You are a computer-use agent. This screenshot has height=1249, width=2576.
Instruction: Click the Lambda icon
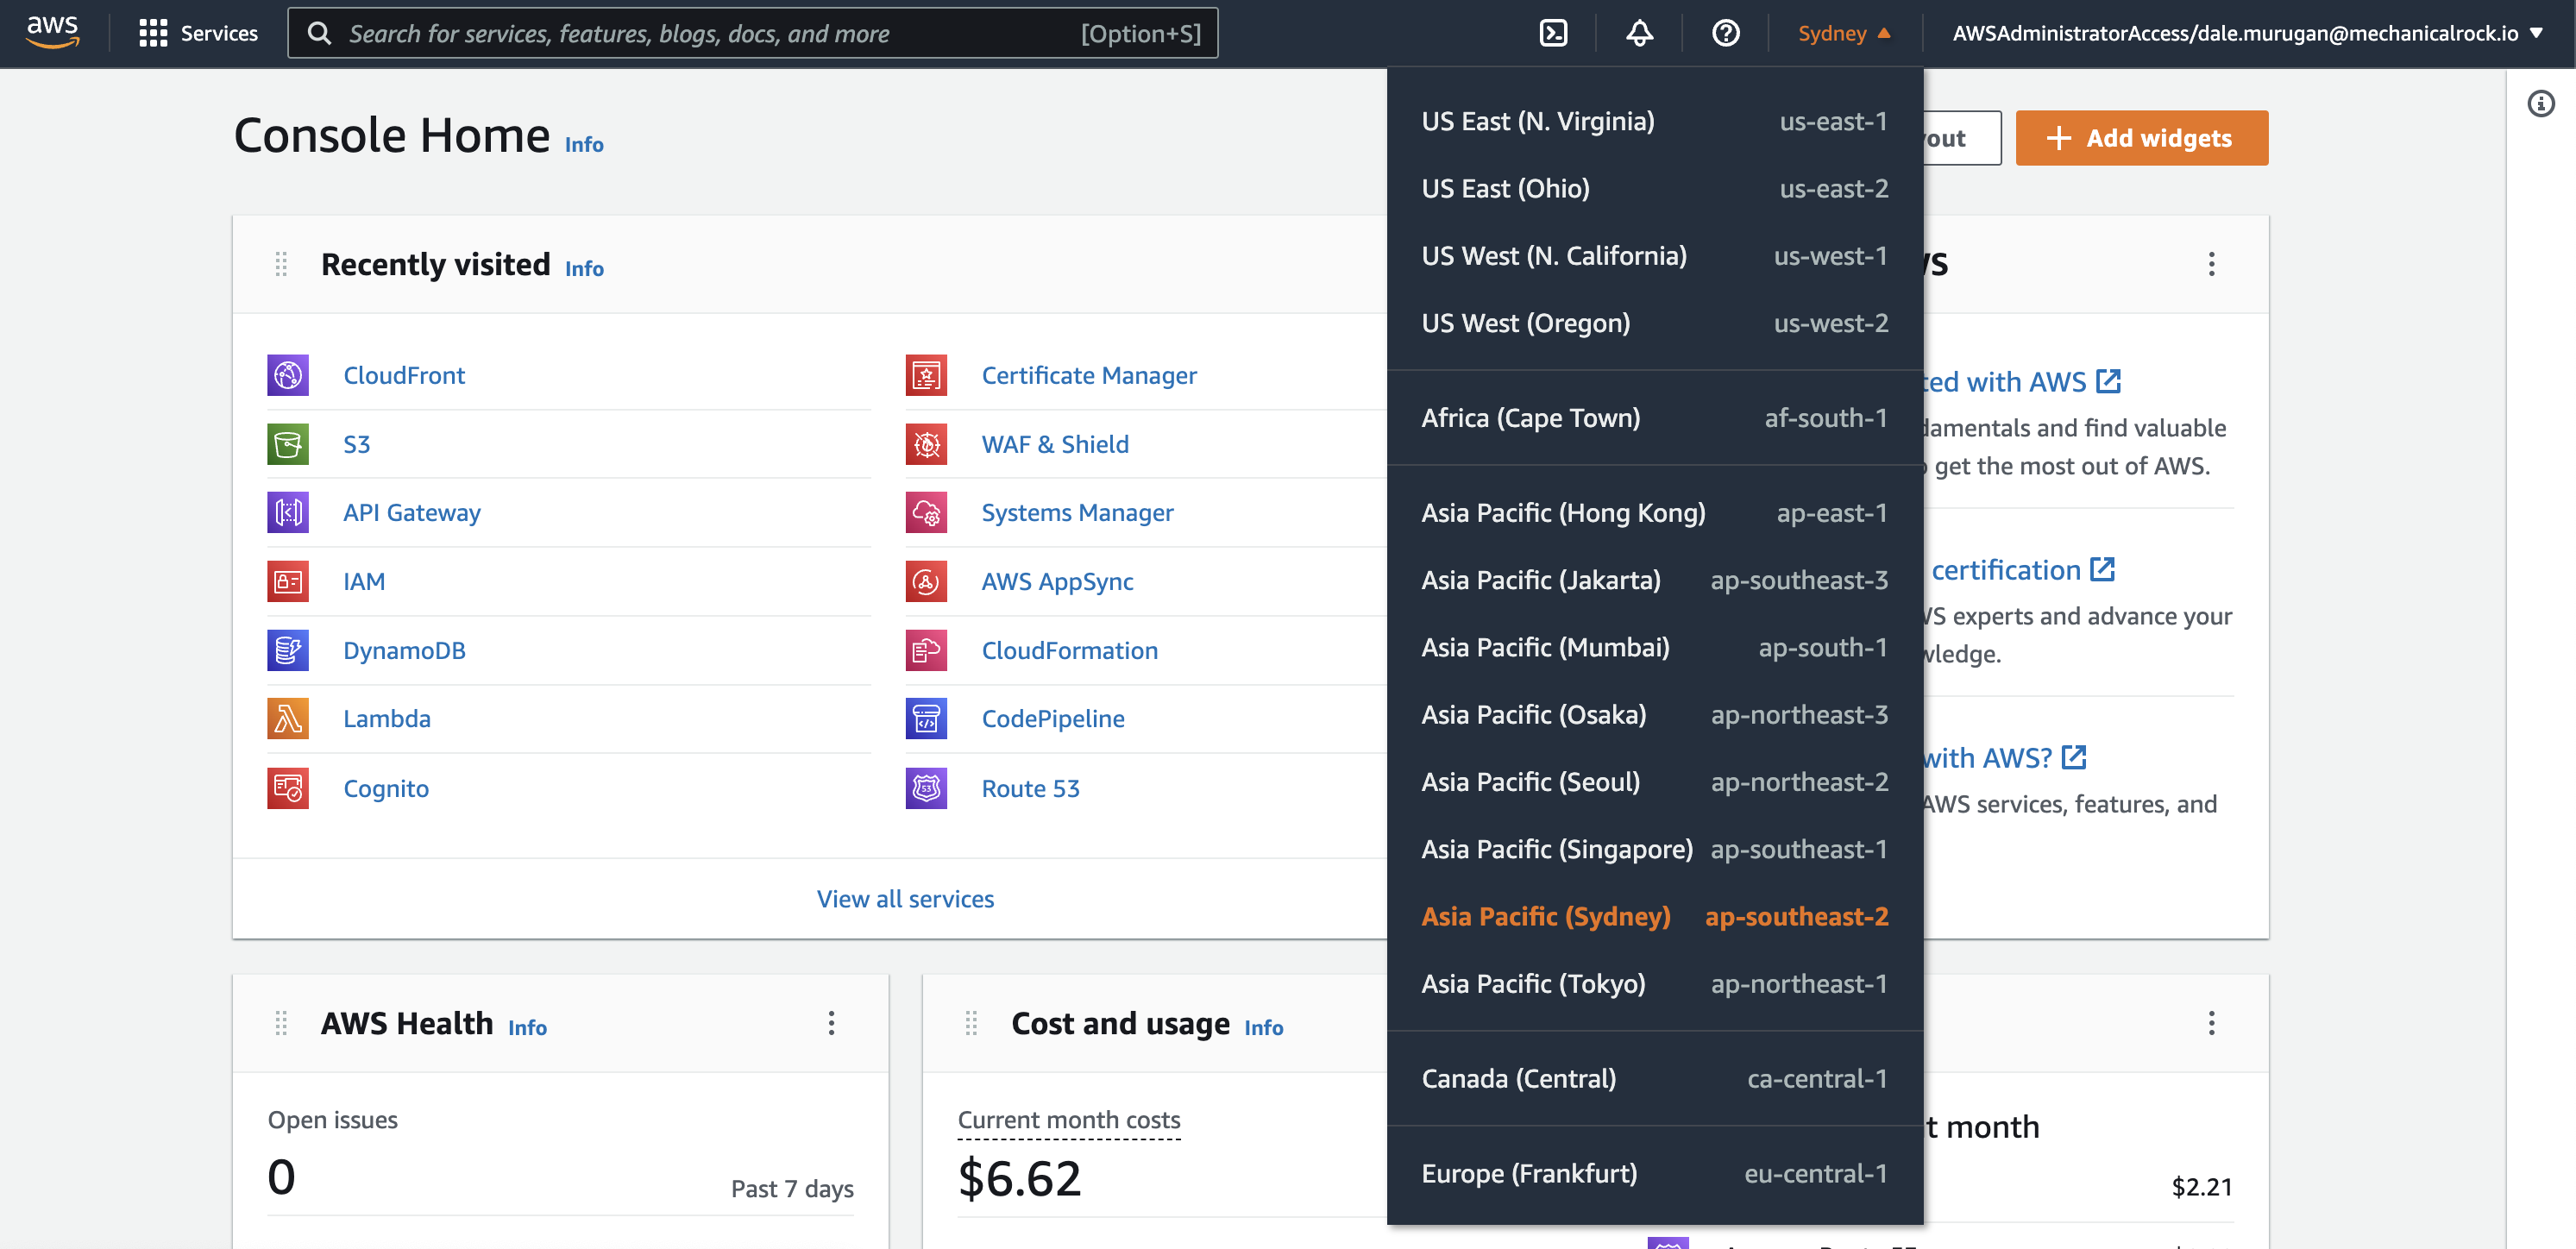(x=288, y=718)
